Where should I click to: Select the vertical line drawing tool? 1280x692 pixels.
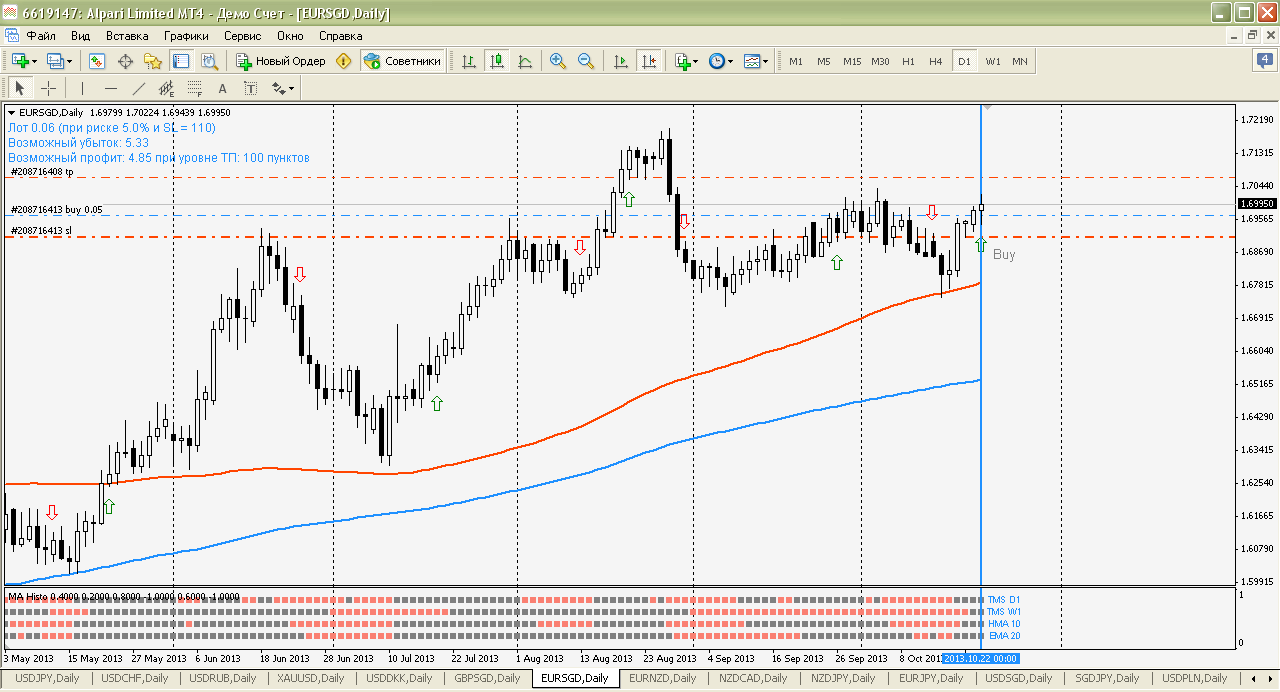click(82, 88)
